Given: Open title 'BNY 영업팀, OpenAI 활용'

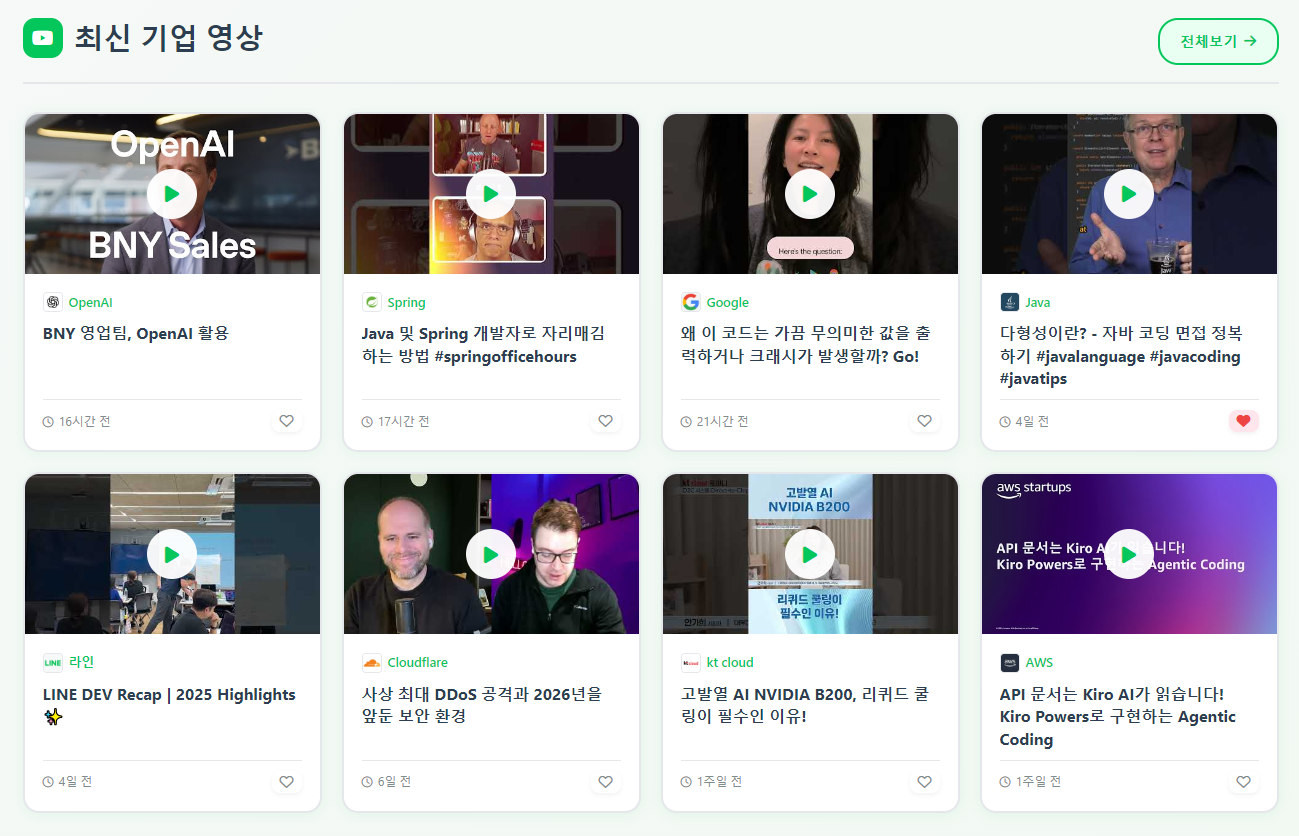Looking at the screenshot, I should 136,333.
